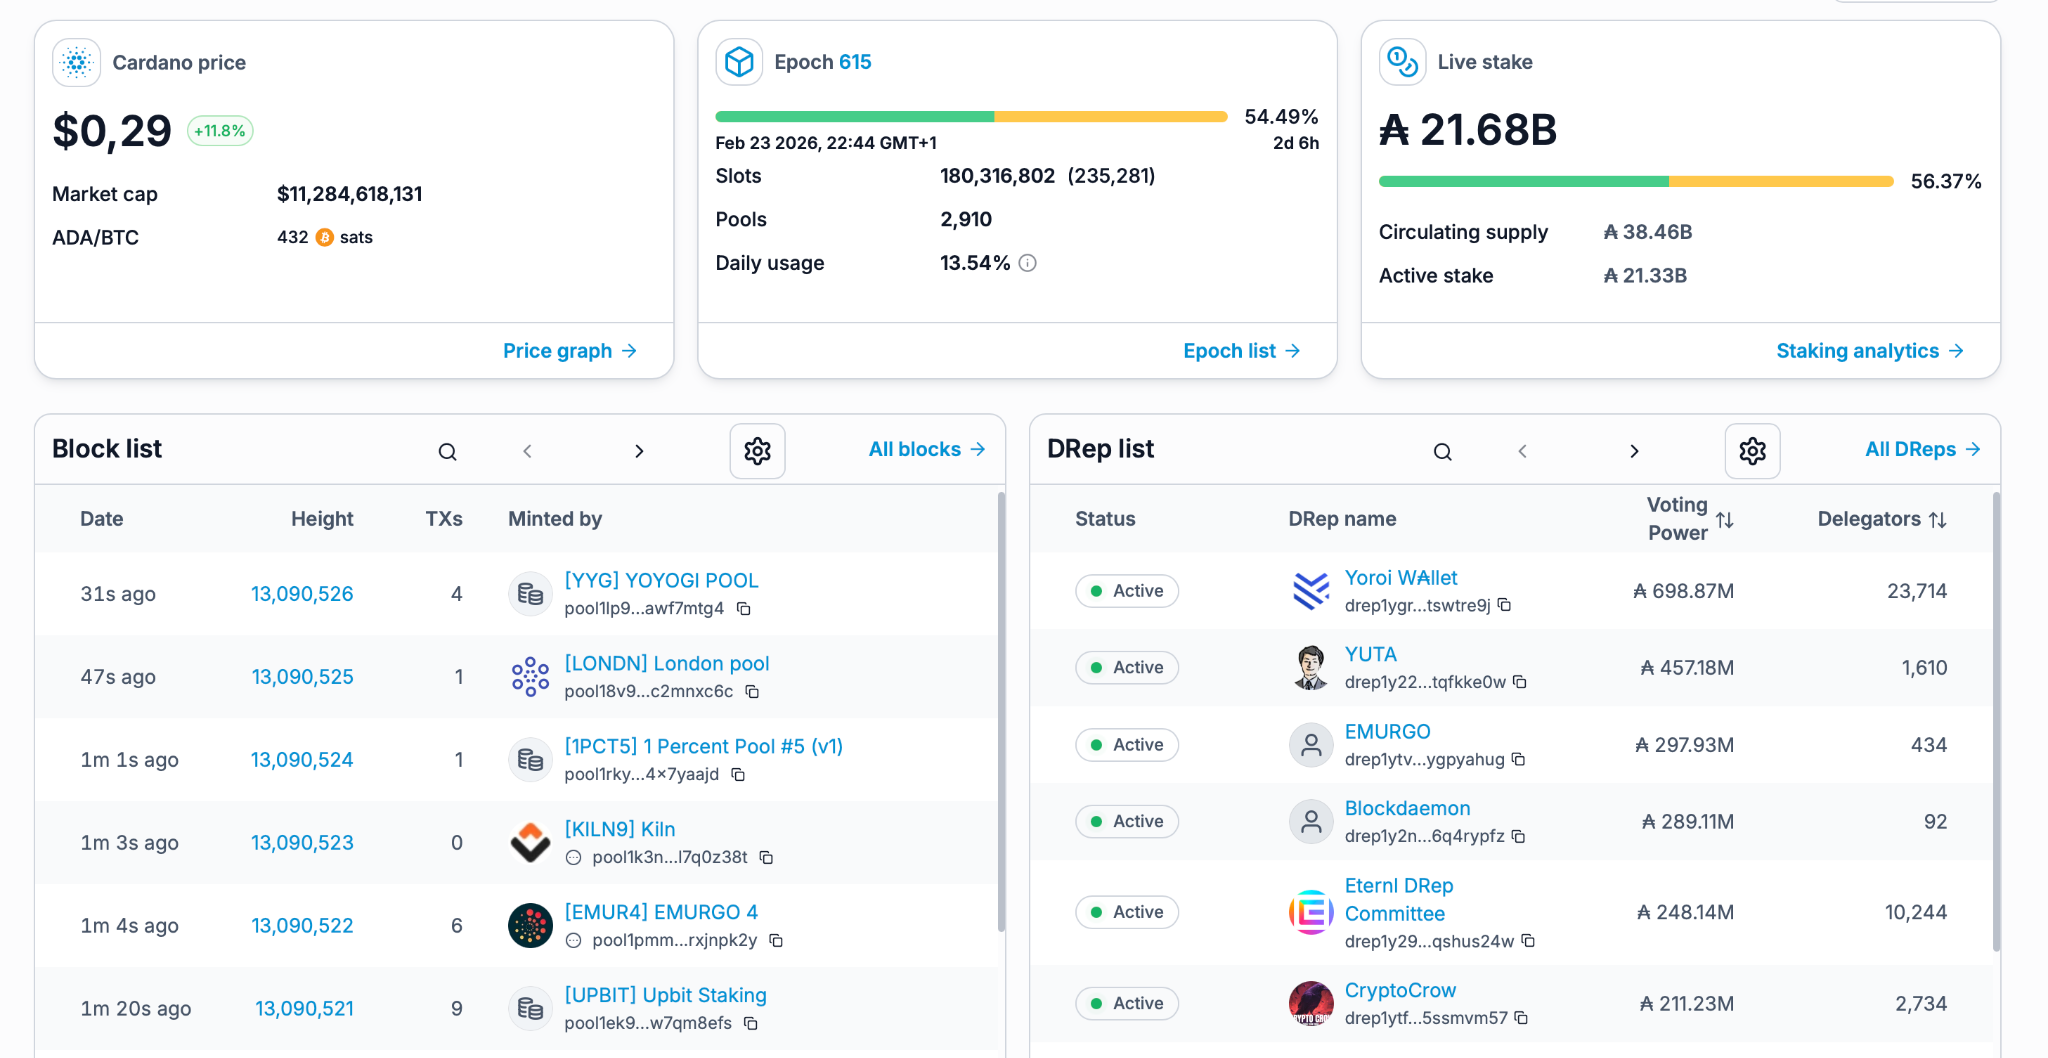
Task: Click EMURGO 4 pool logo
Action: (530, 925)
